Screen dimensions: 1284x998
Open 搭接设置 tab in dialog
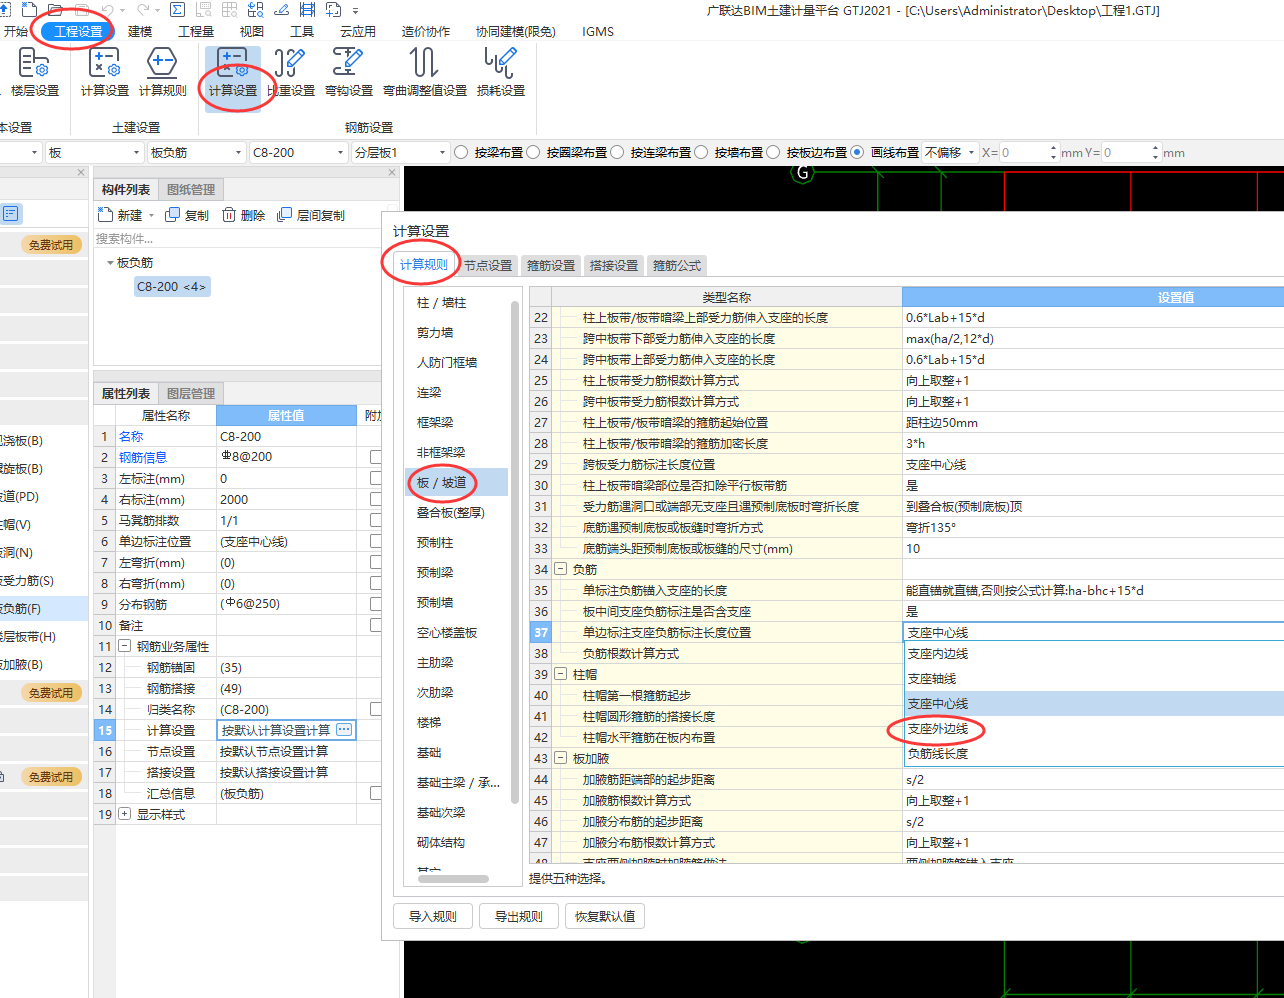[x=614, y=265]
